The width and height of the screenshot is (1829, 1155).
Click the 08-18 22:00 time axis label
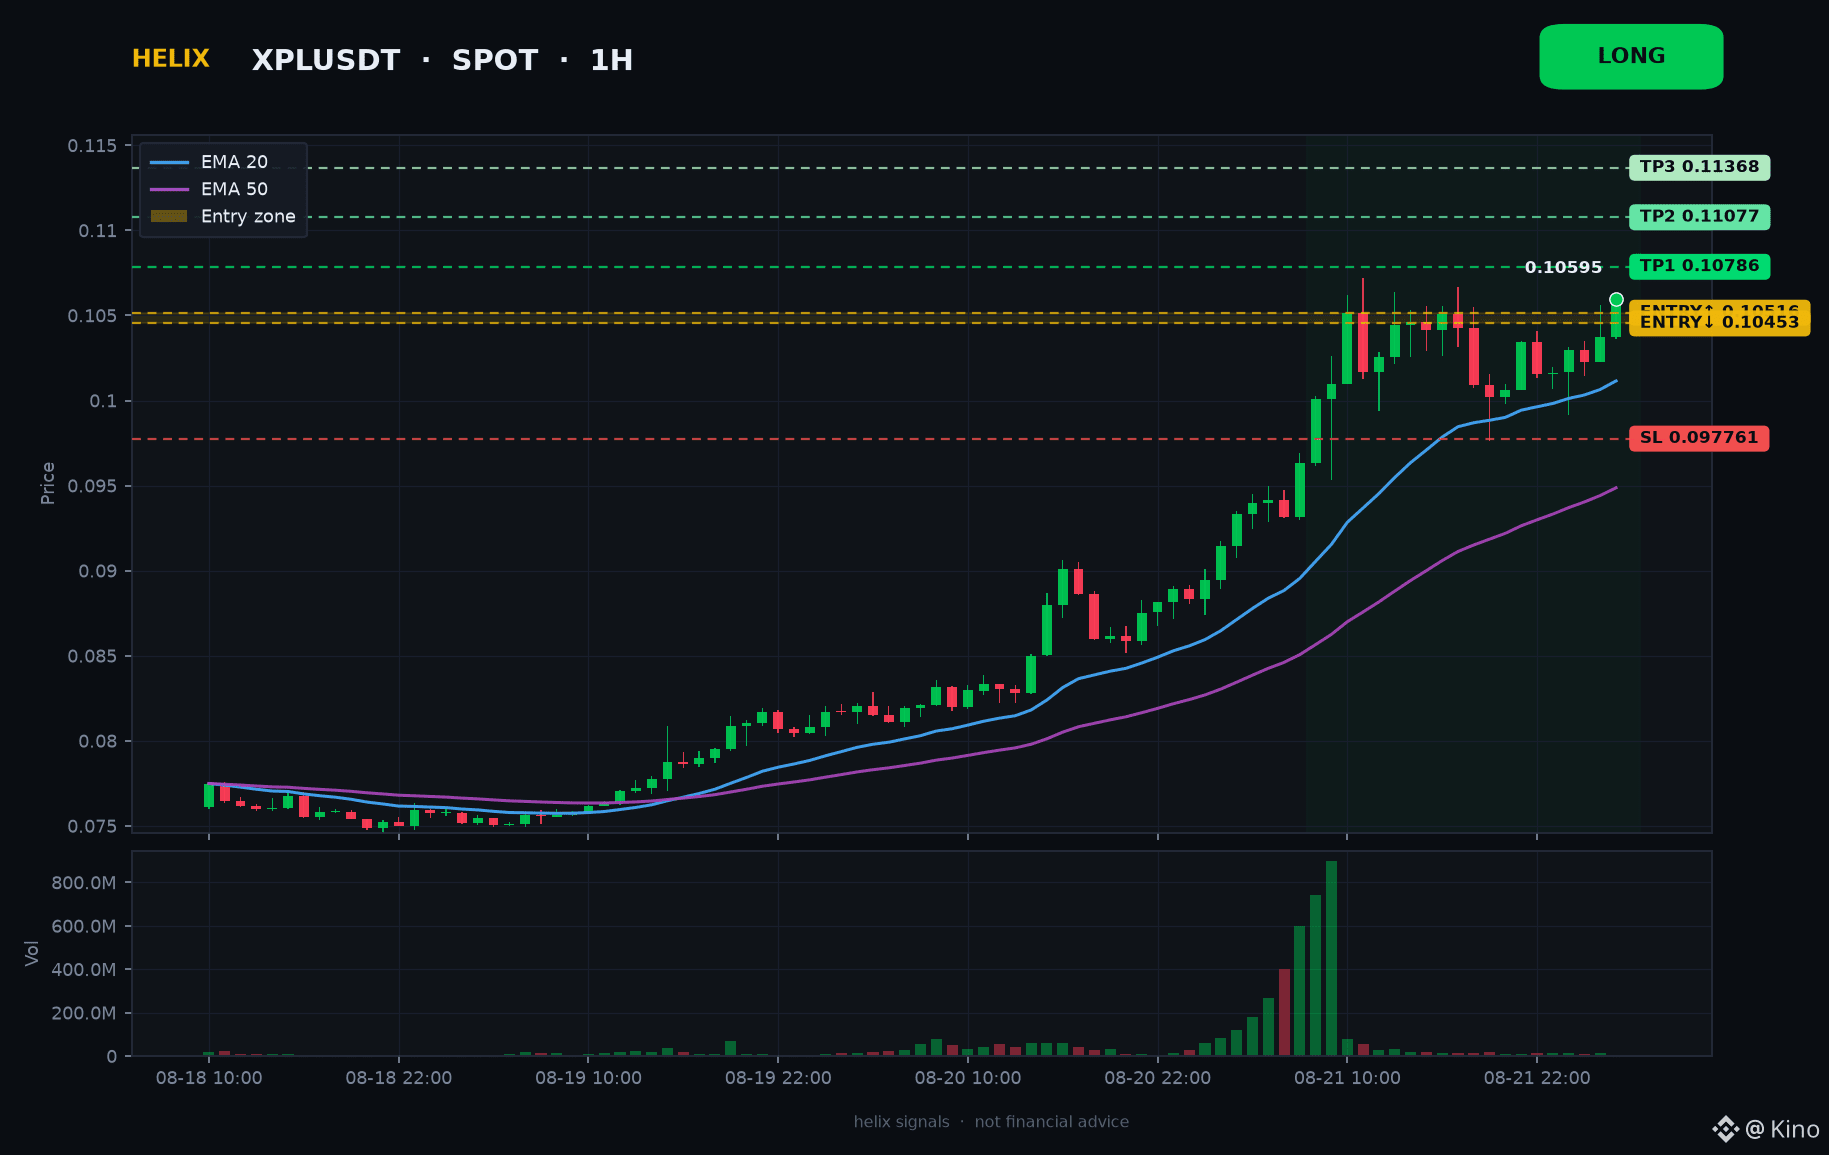(399, 1078)
